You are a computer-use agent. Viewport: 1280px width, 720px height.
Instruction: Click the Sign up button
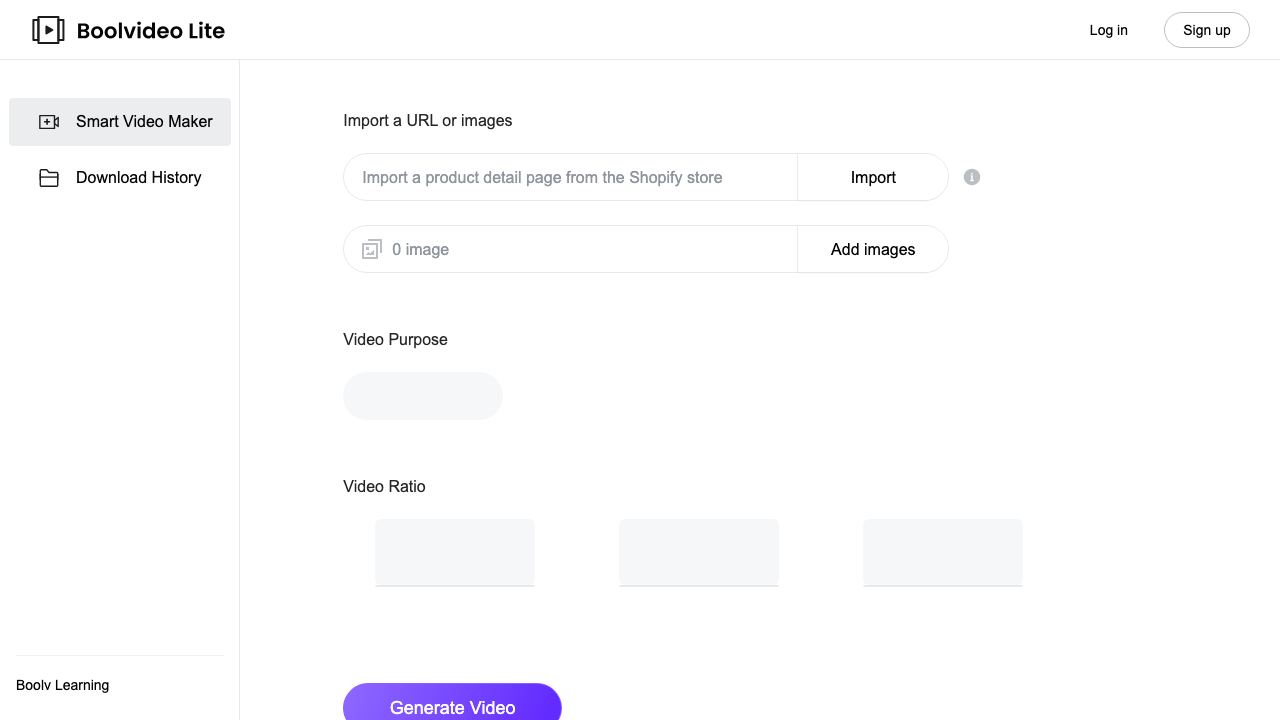coord(1207,30)
